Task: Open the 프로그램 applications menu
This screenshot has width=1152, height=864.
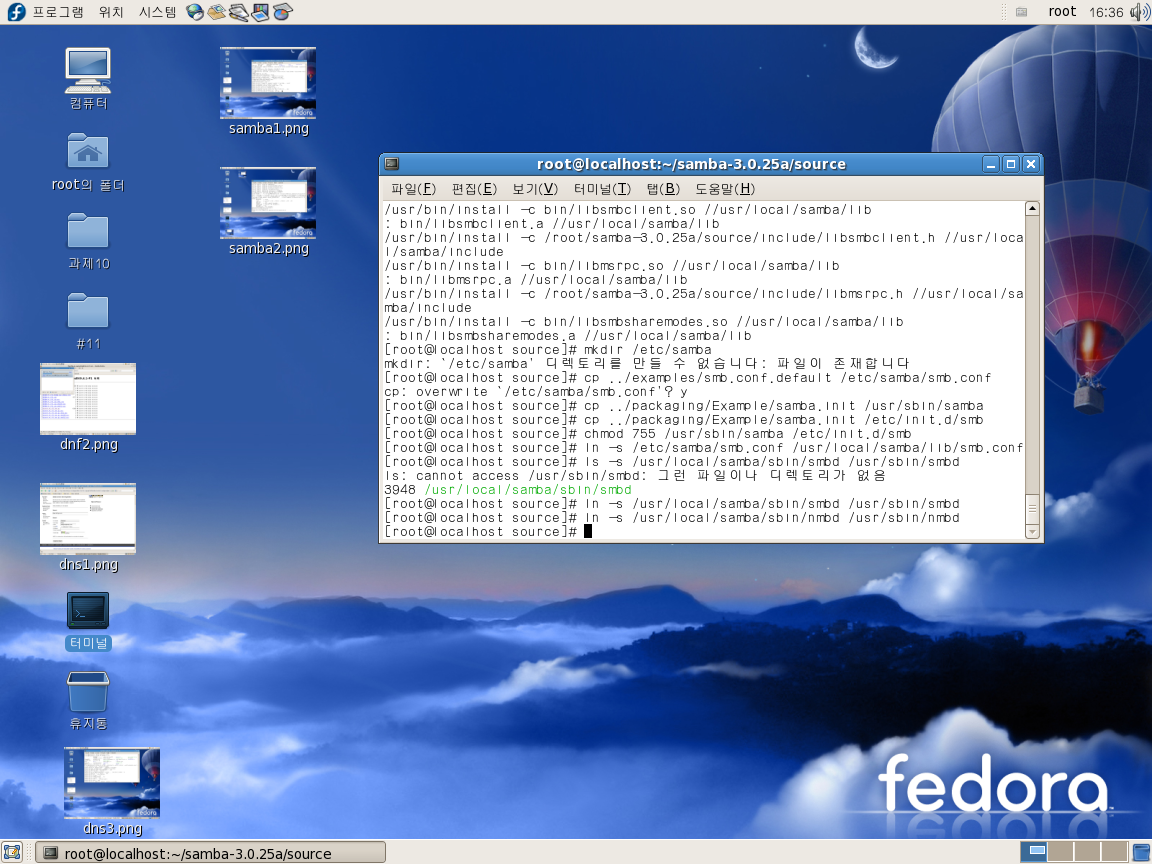Action: coord(57,12)
